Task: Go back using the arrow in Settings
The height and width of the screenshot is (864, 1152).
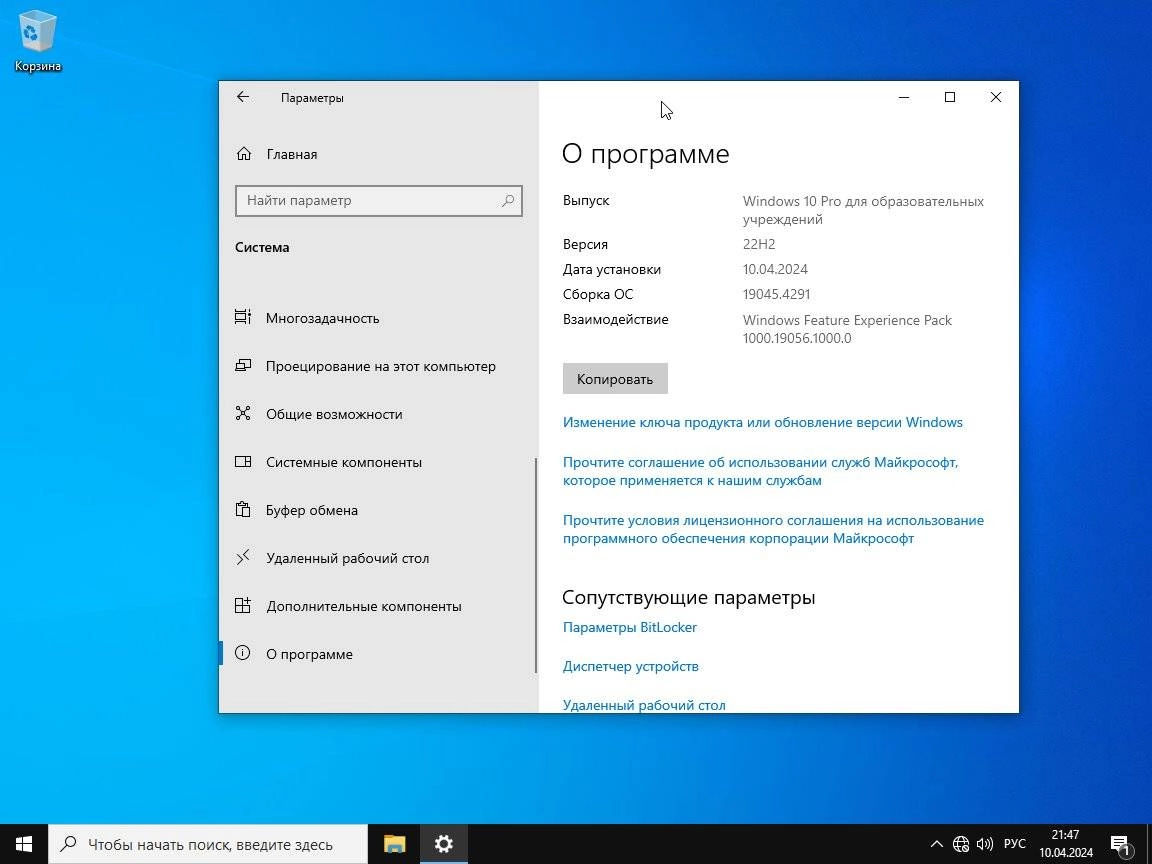Action: click(x=243, y=97)
